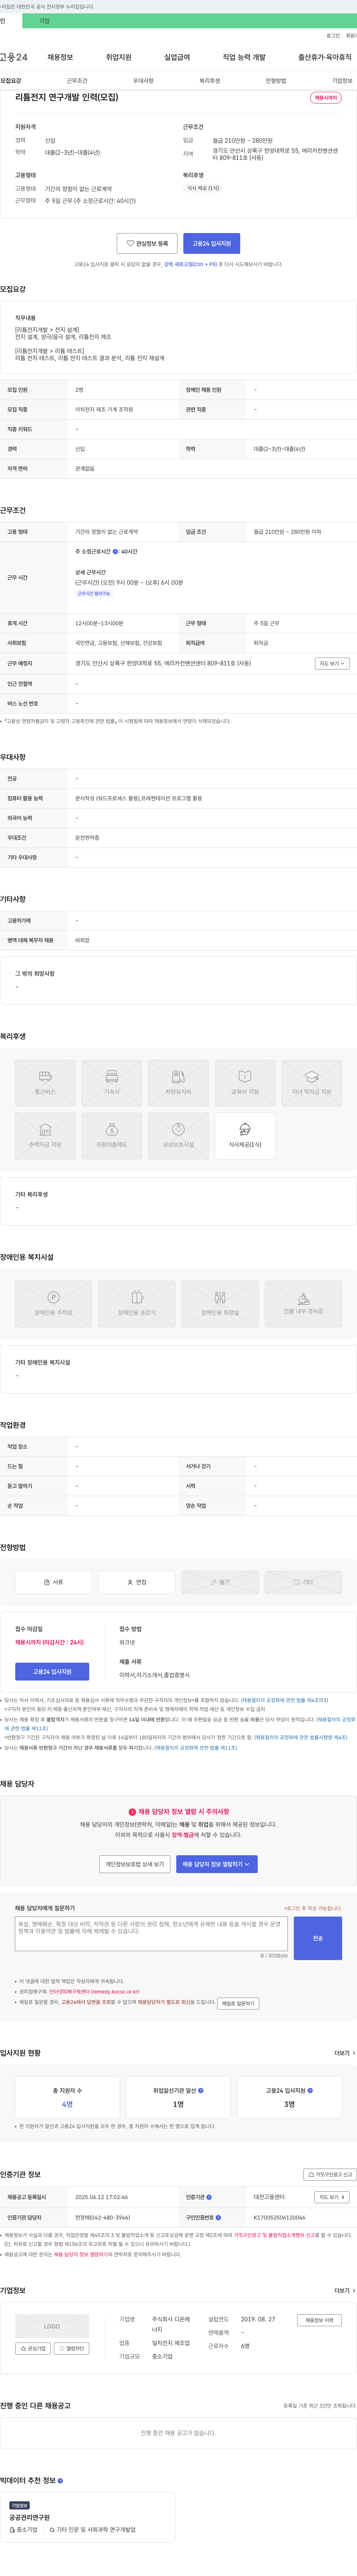The image size is (357, 2576).
Task: Open the 채용절차의 공정화에 관한 법률 제4조의3 link
Action: tap(284, 1699)
